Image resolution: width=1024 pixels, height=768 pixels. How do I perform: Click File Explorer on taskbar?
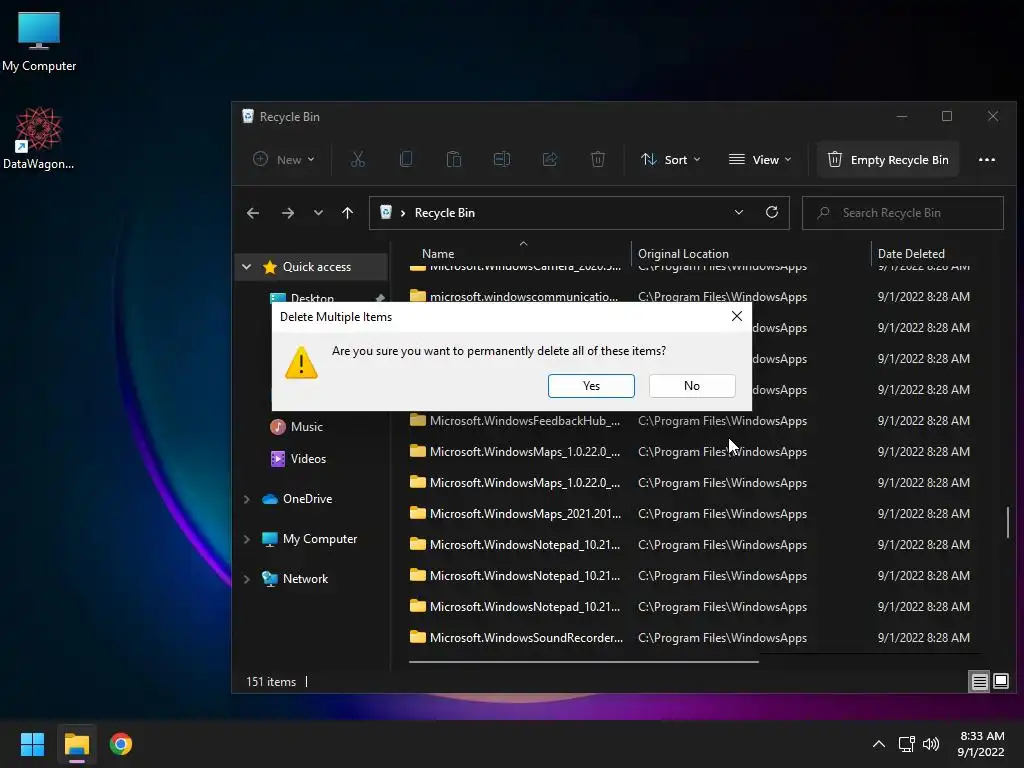click(76, 744)
